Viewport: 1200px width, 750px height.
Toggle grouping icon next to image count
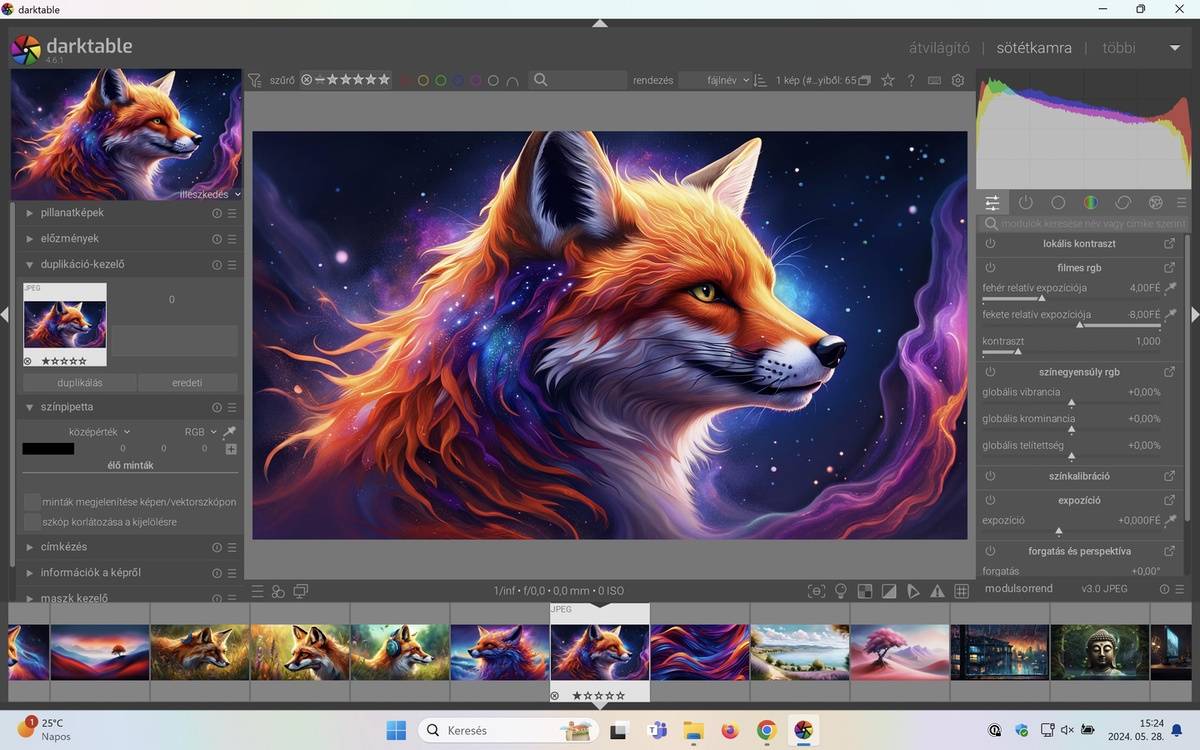864,80
